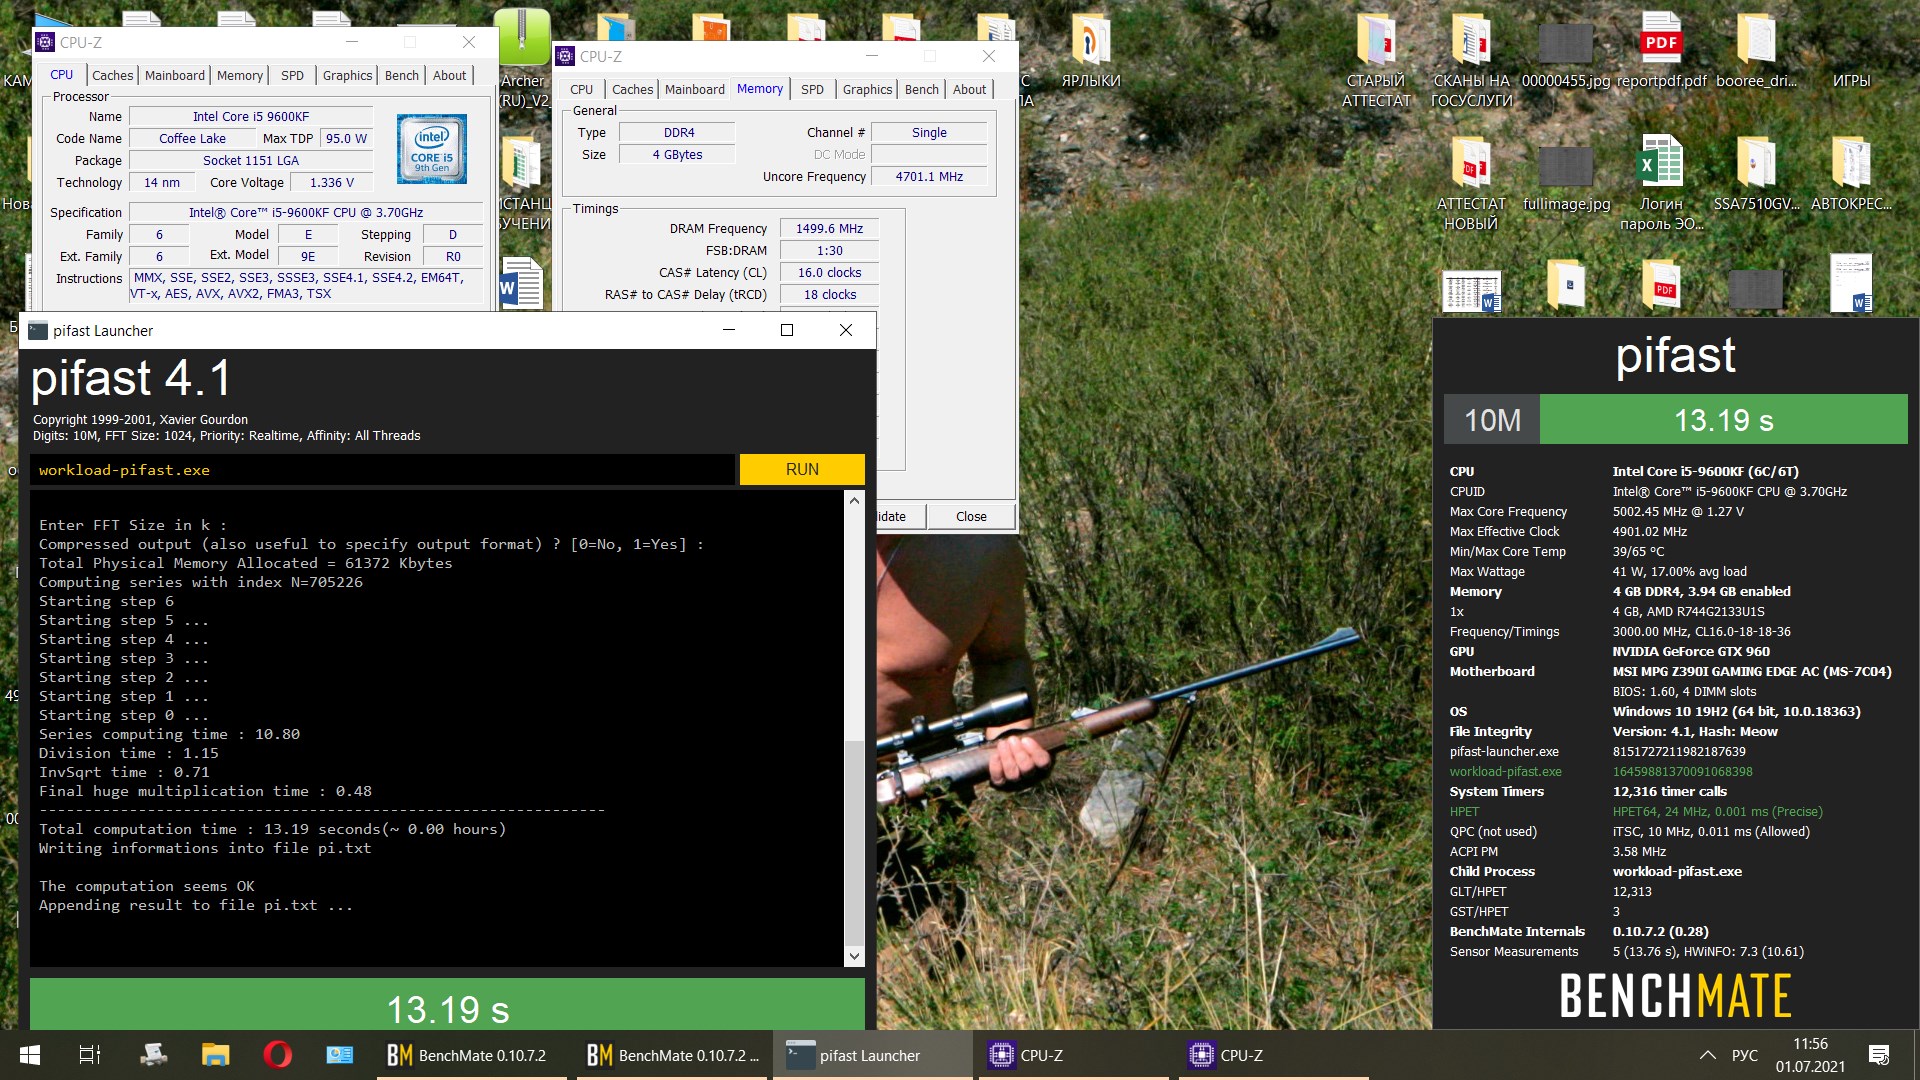Switch to Mainboard tab in right CPU-Z window
This screenshot has width=1920, height=1080.
[694, 89]
